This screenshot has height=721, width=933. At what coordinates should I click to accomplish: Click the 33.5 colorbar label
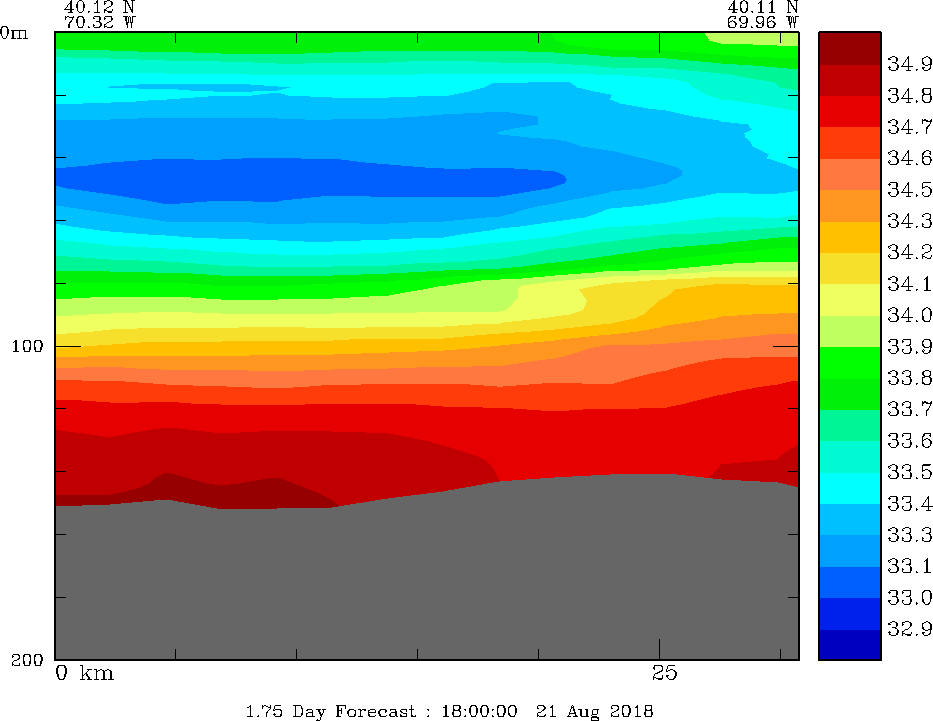tap(909, 472)
